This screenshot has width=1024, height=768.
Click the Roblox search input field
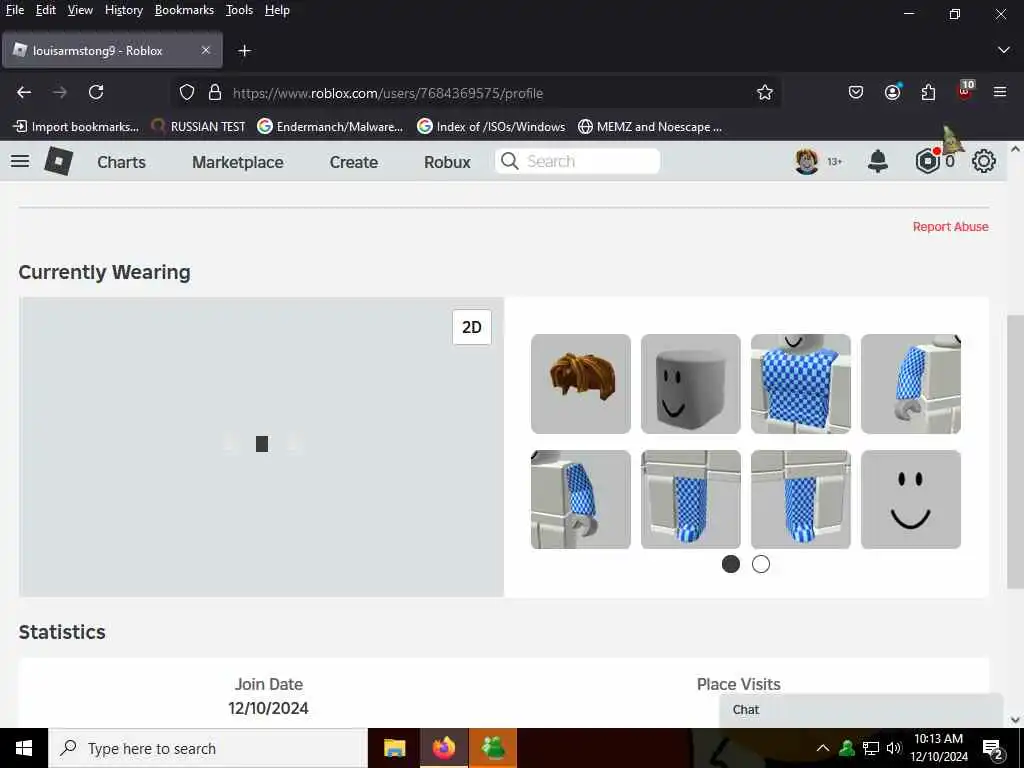(x=577, y=161)
